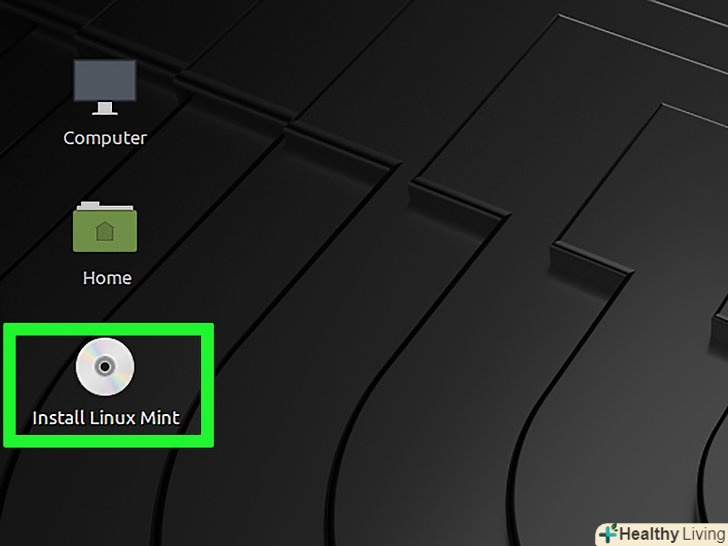Open the Computer desktop icon
The image size is (728, 546).
(x=105, y=87)
